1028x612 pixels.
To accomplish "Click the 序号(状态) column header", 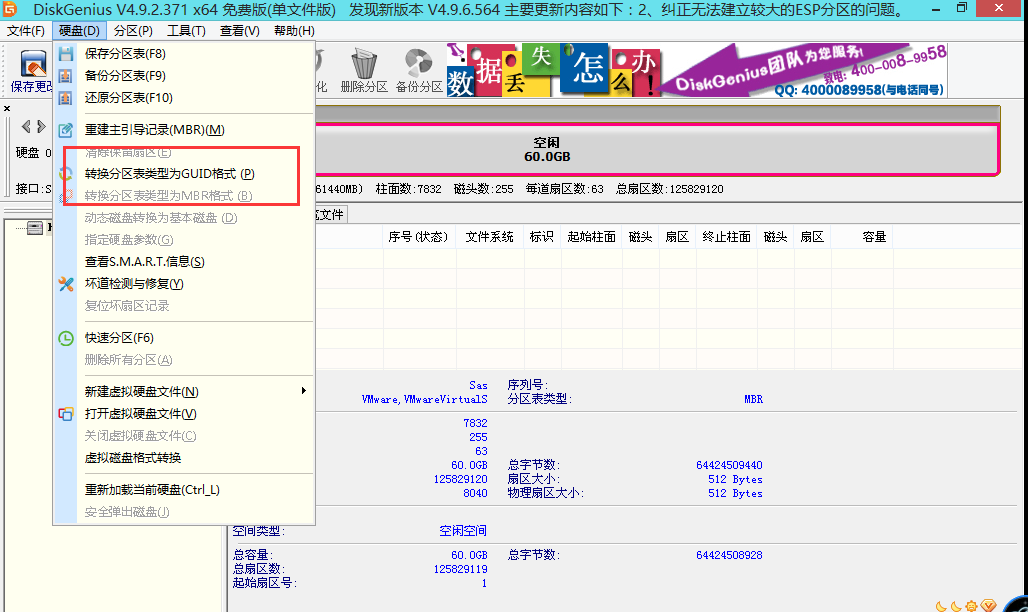I will click(418, 237).
